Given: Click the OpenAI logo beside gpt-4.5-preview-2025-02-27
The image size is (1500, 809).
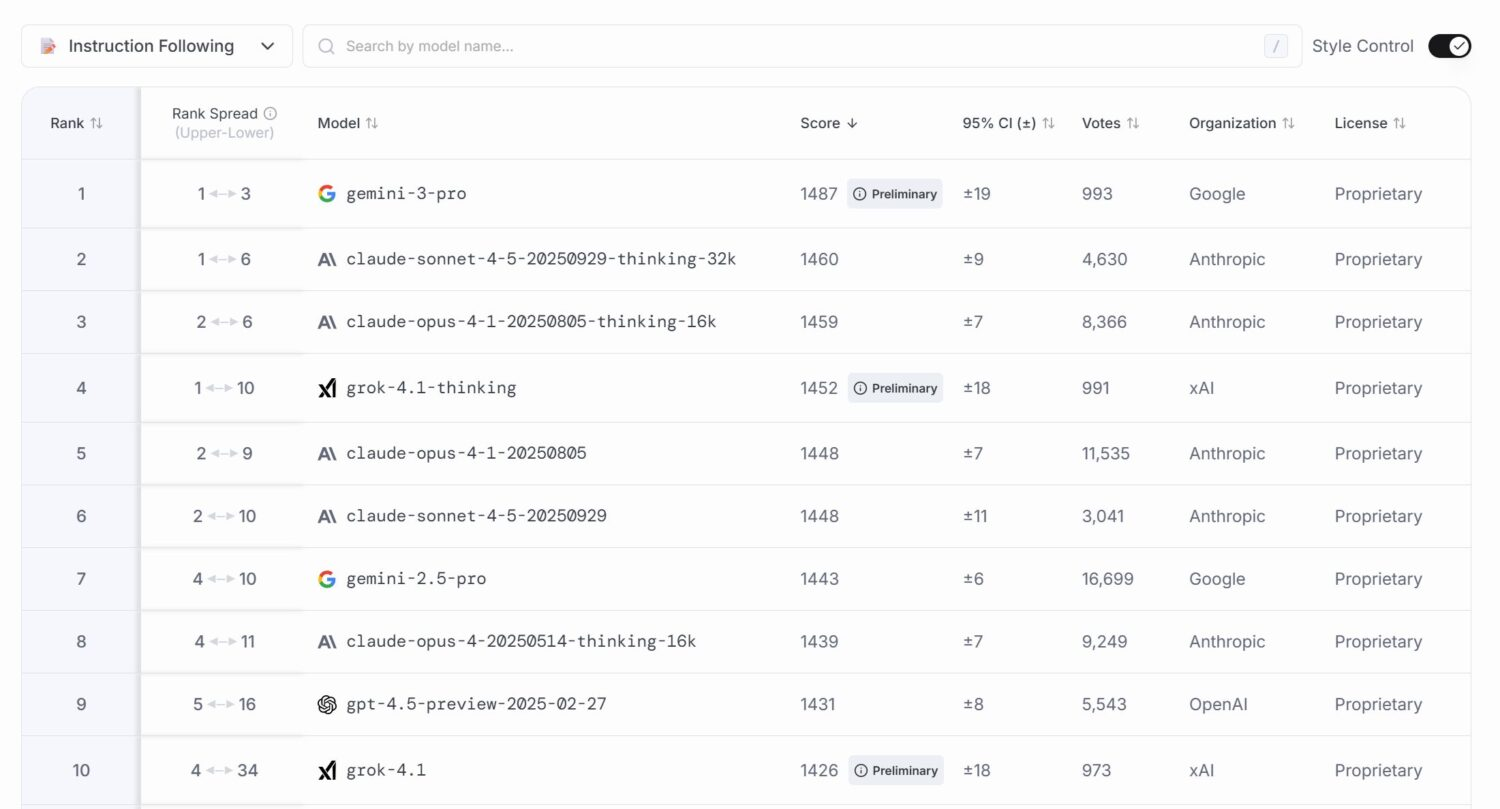Looking at the screenshot, I should pos(327,705).
